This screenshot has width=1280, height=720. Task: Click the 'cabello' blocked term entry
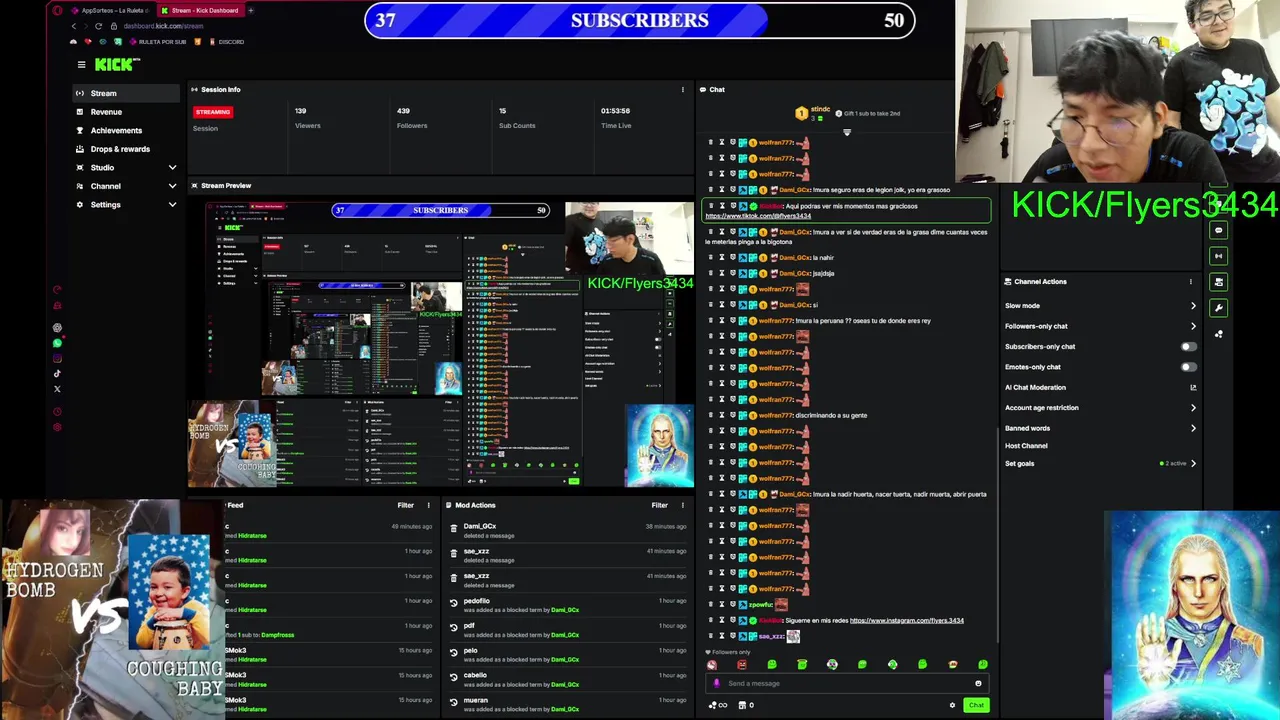tap(569, 680)
